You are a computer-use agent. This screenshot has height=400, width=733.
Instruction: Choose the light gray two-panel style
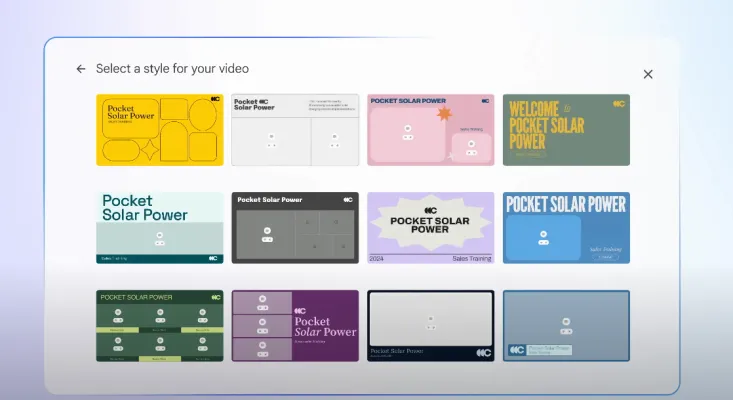[x=295, y=130]
